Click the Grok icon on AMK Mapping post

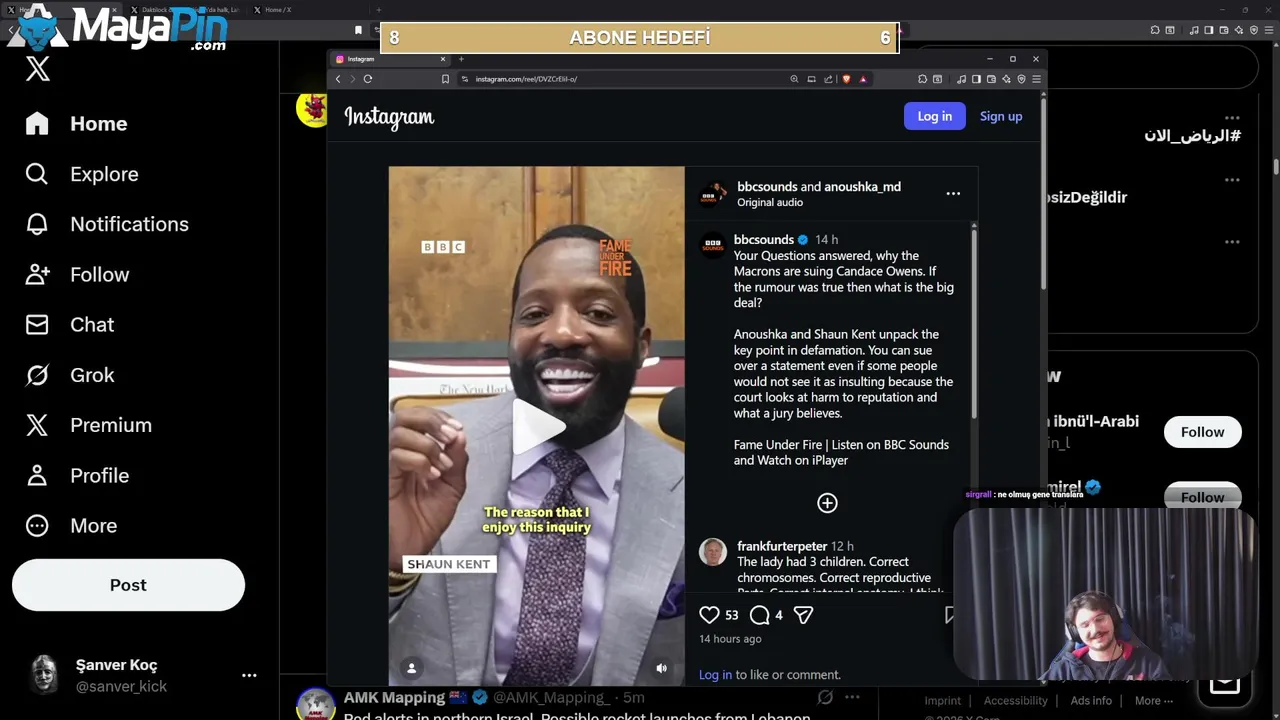pyautogui.click(x=825, y=697)
